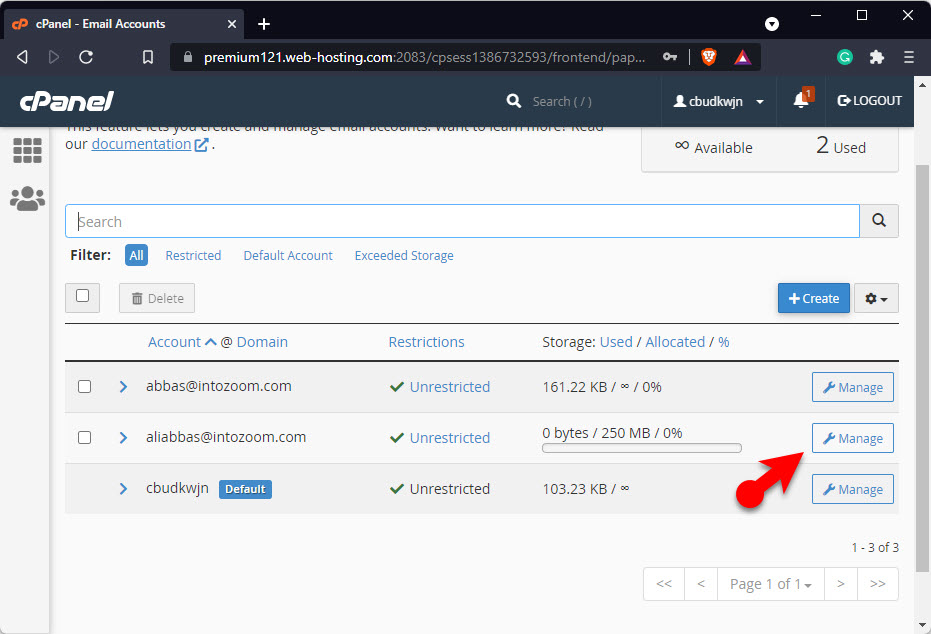Screen dimensions: 931x634
Task: Bookmark this page using bookmark icon
Action: [148, 57]
